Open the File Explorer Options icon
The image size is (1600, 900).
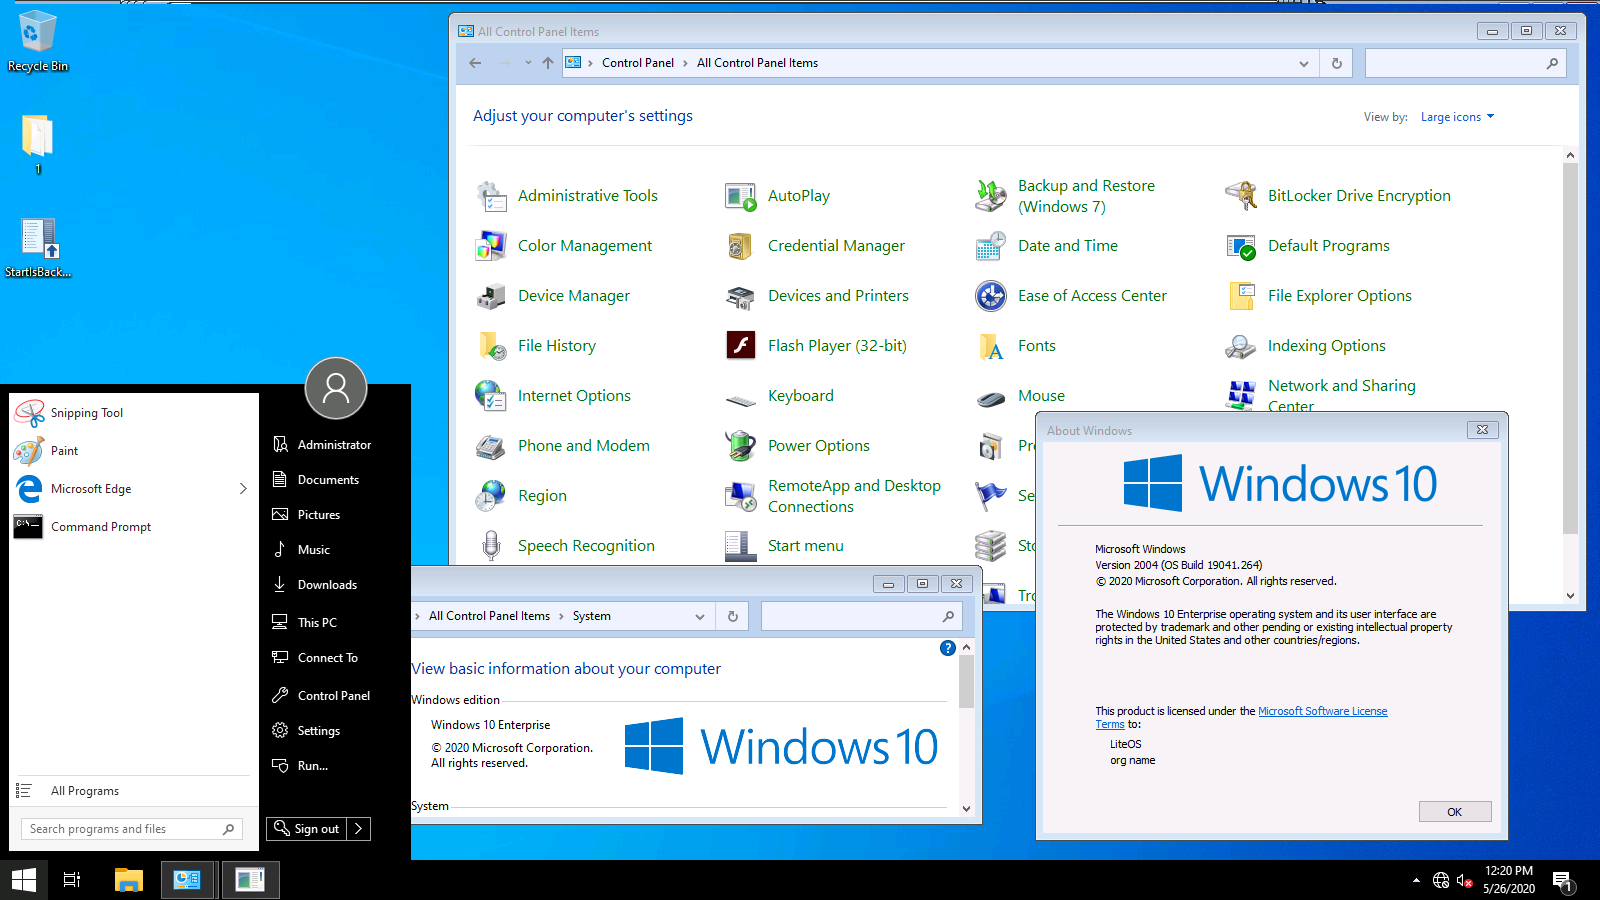1241,296
